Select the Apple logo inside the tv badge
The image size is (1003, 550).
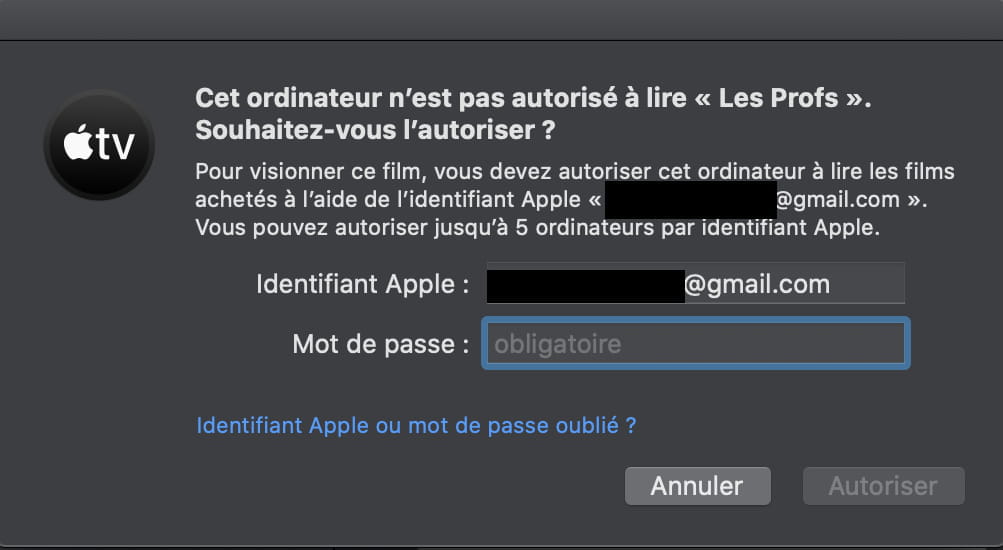tap(79, 143)
